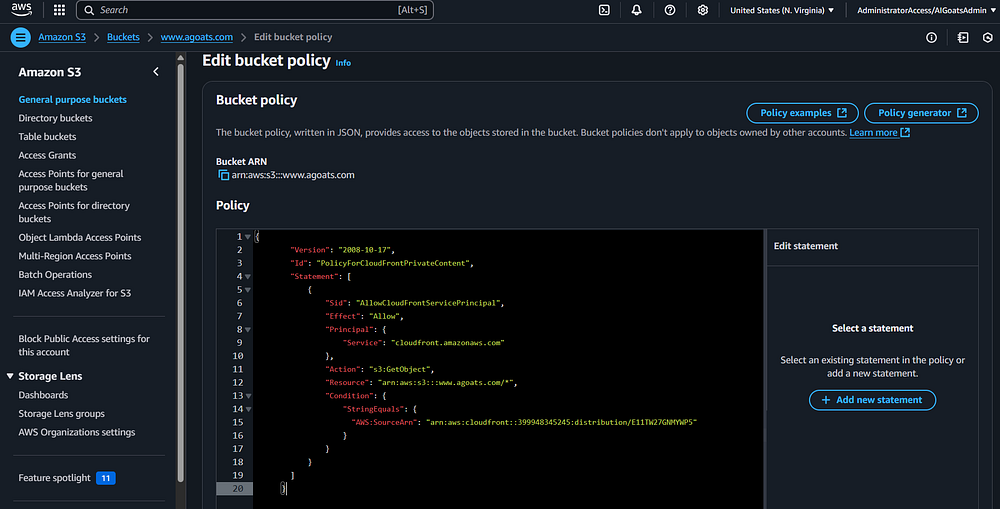Image resolution: width=1000 pixels, height=509 pixels.
Task: Open the help question mark icon
Action: pyautogui.click(x=670, y=10)
